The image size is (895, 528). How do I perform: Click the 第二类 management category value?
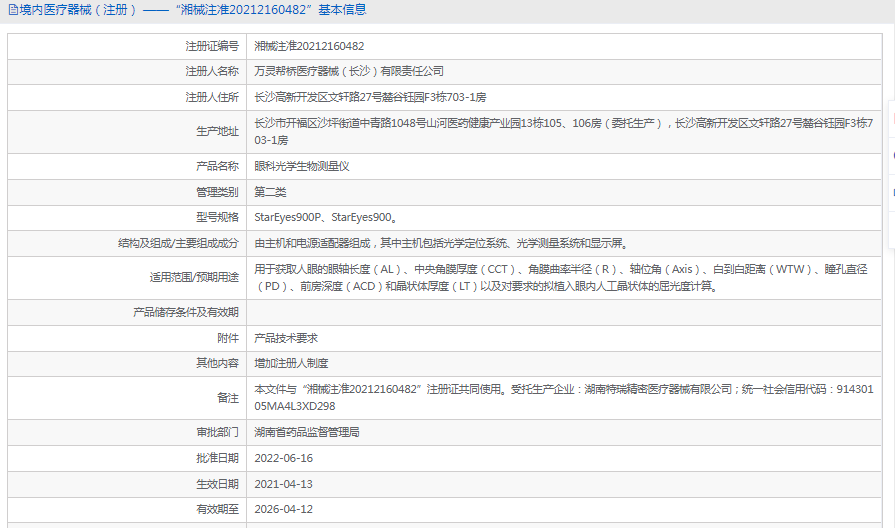pos(270,191)
